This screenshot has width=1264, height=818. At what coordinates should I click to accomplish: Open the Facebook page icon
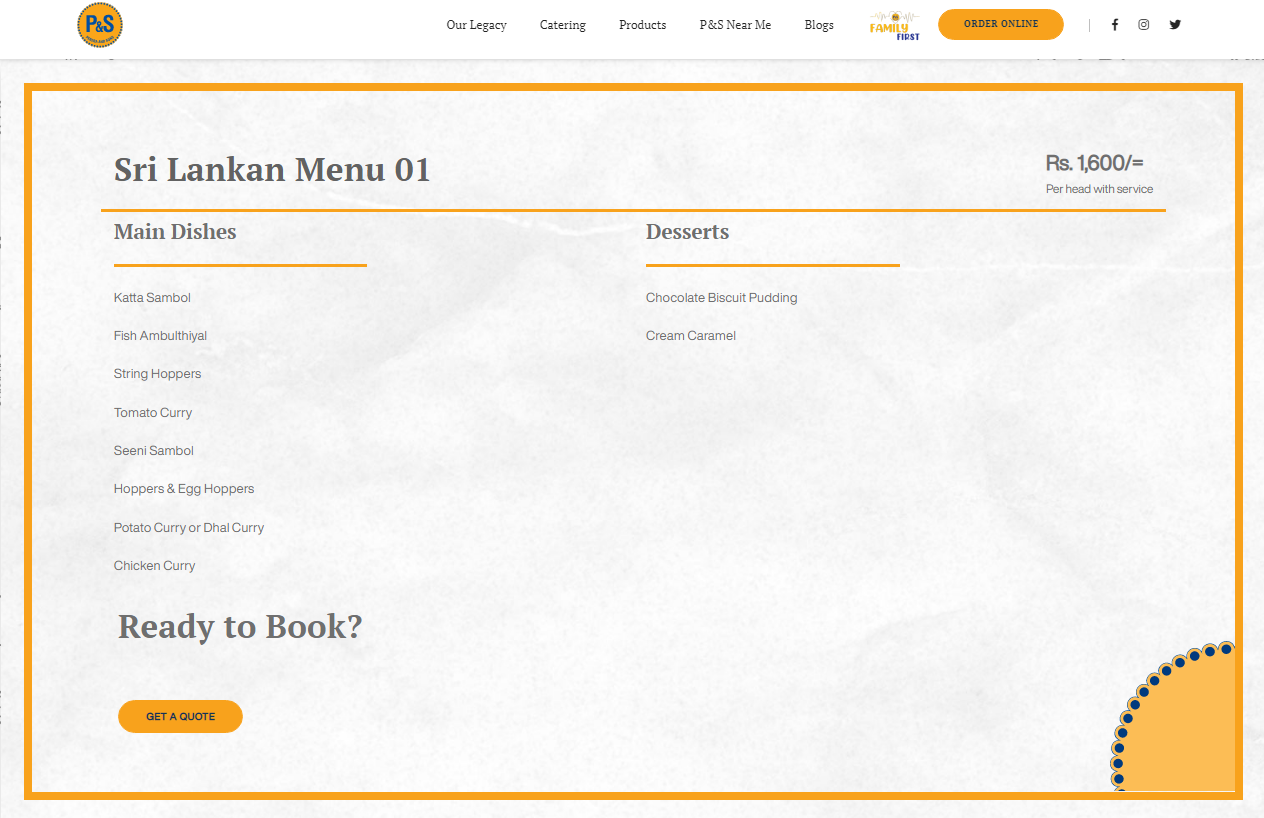(x=1115, y=25)
